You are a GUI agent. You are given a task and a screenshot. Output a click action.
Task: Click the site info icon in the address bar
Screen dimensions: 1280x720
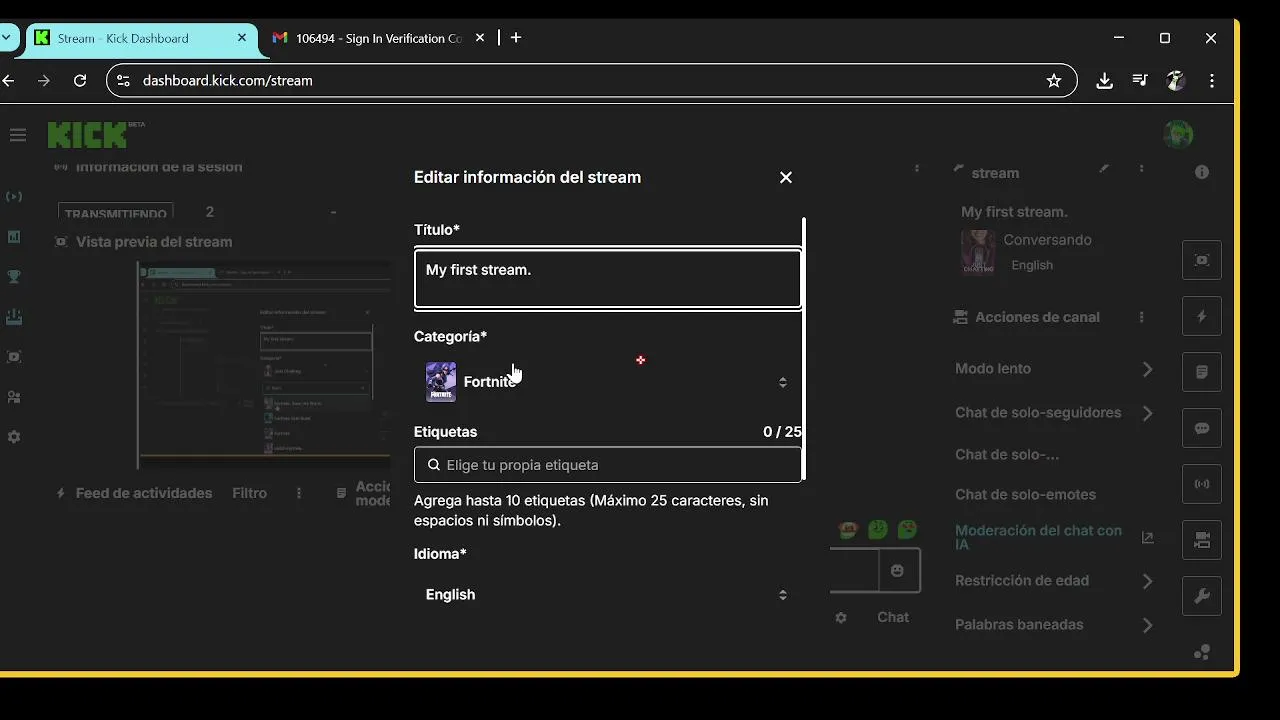123,80
